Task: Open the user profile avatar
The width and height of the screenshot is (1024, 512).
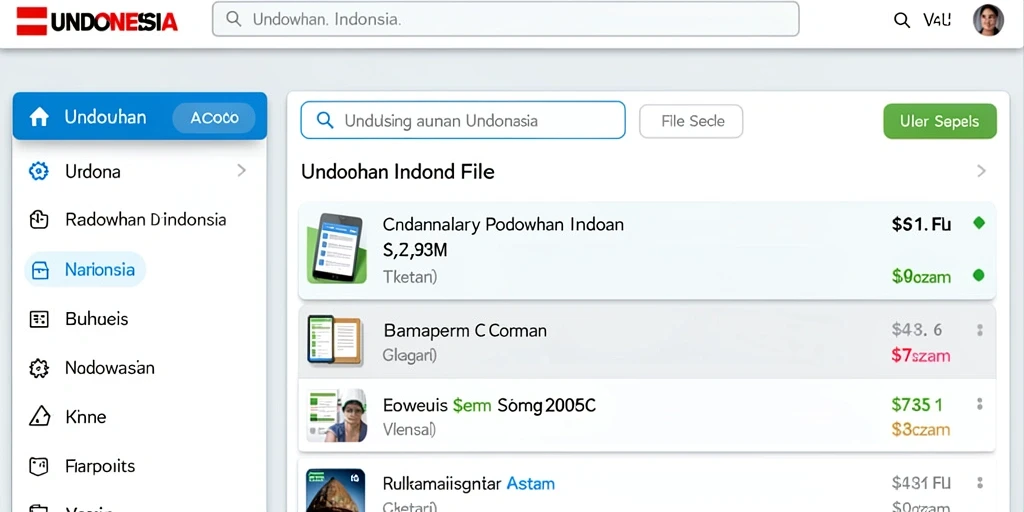Action: [988, 20]
